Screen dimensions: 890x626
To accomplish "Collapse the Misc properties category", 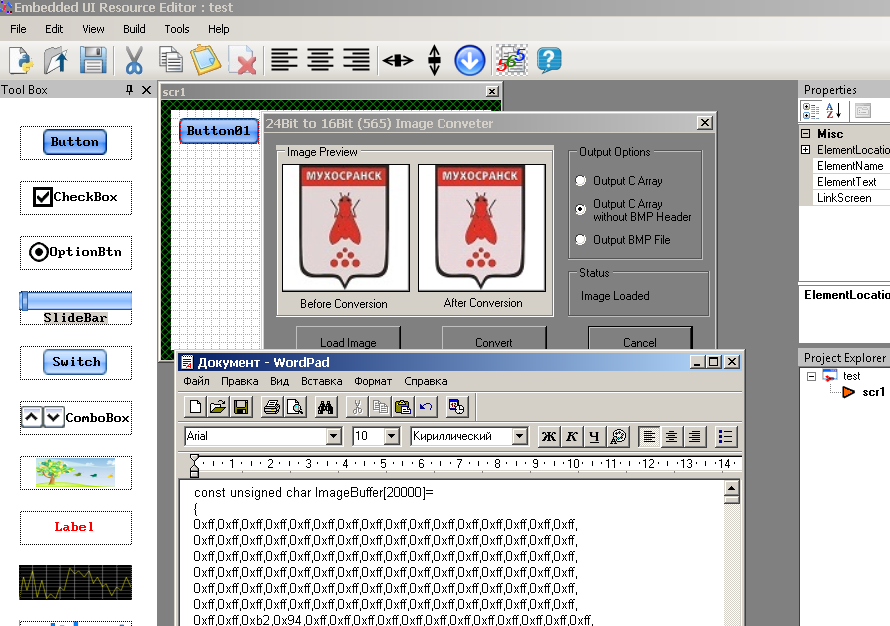I will [x=805, y=133].
